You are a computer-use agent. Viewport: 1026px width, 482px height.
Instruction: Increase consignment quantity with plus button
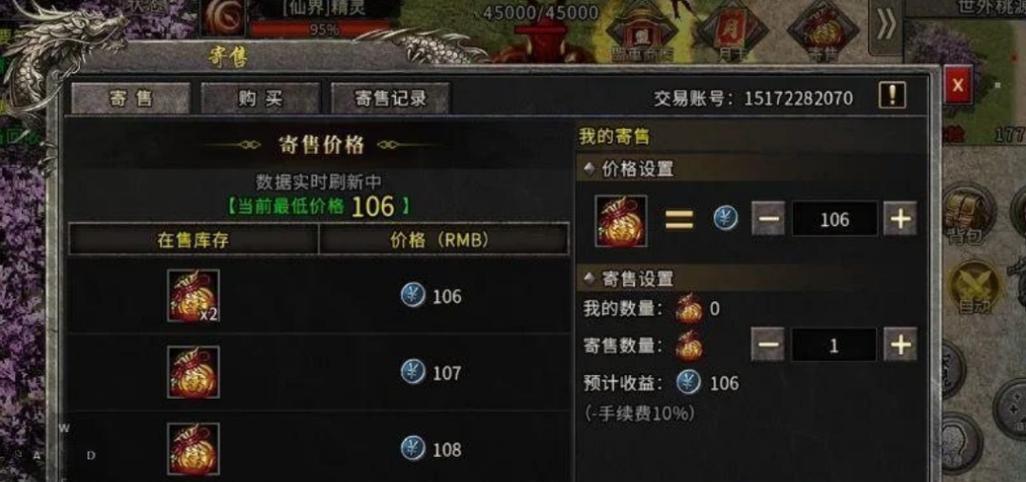pyautogui.click(x=900, y=345)
